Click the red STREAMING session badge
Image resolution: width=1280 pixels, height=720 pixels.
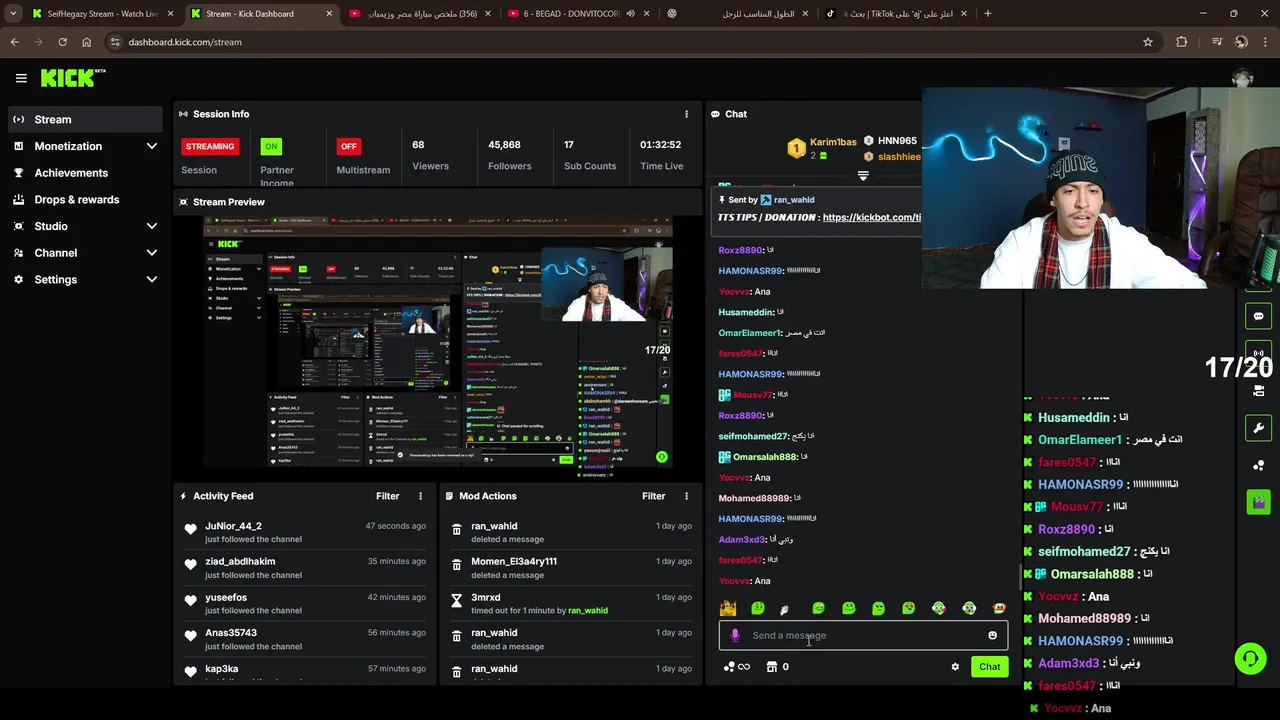click(210, 146)
